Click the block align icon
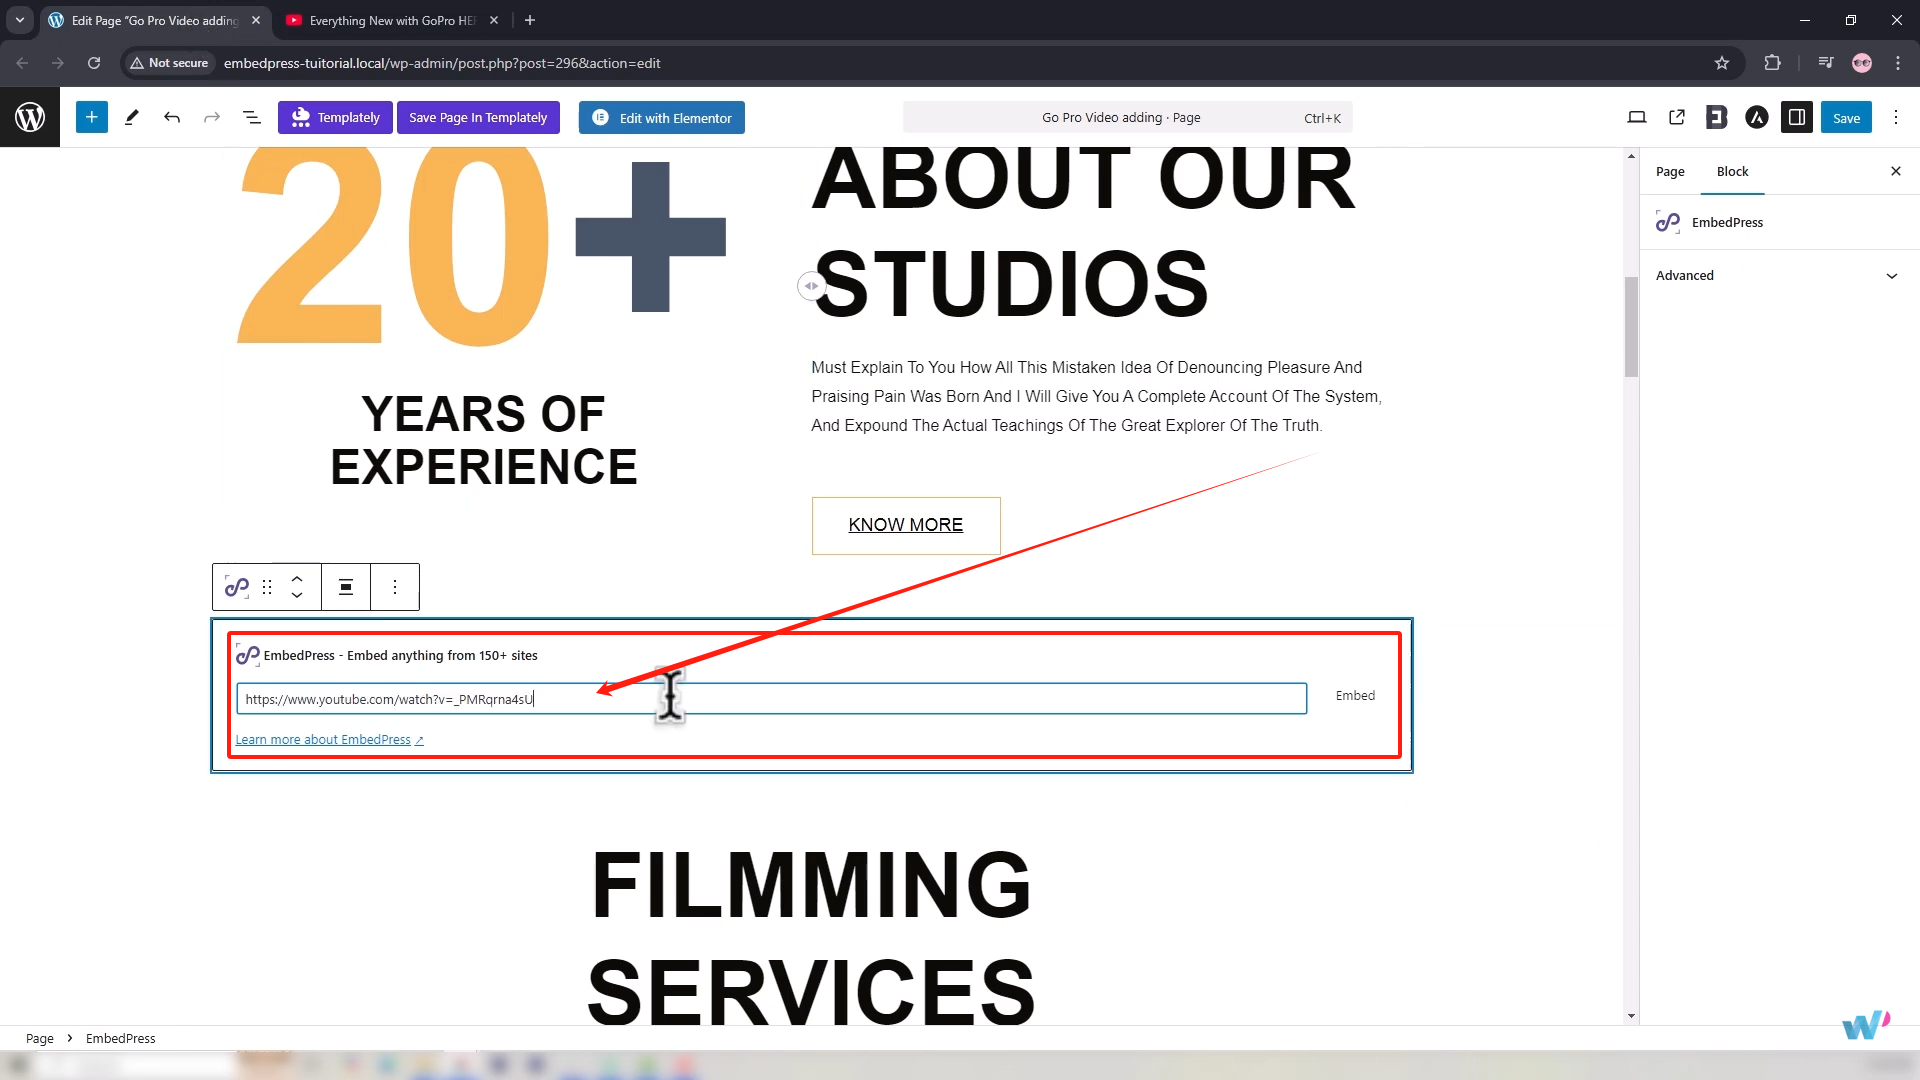Viewport: 1920px width, 1080px height. (x=346, y=587)
